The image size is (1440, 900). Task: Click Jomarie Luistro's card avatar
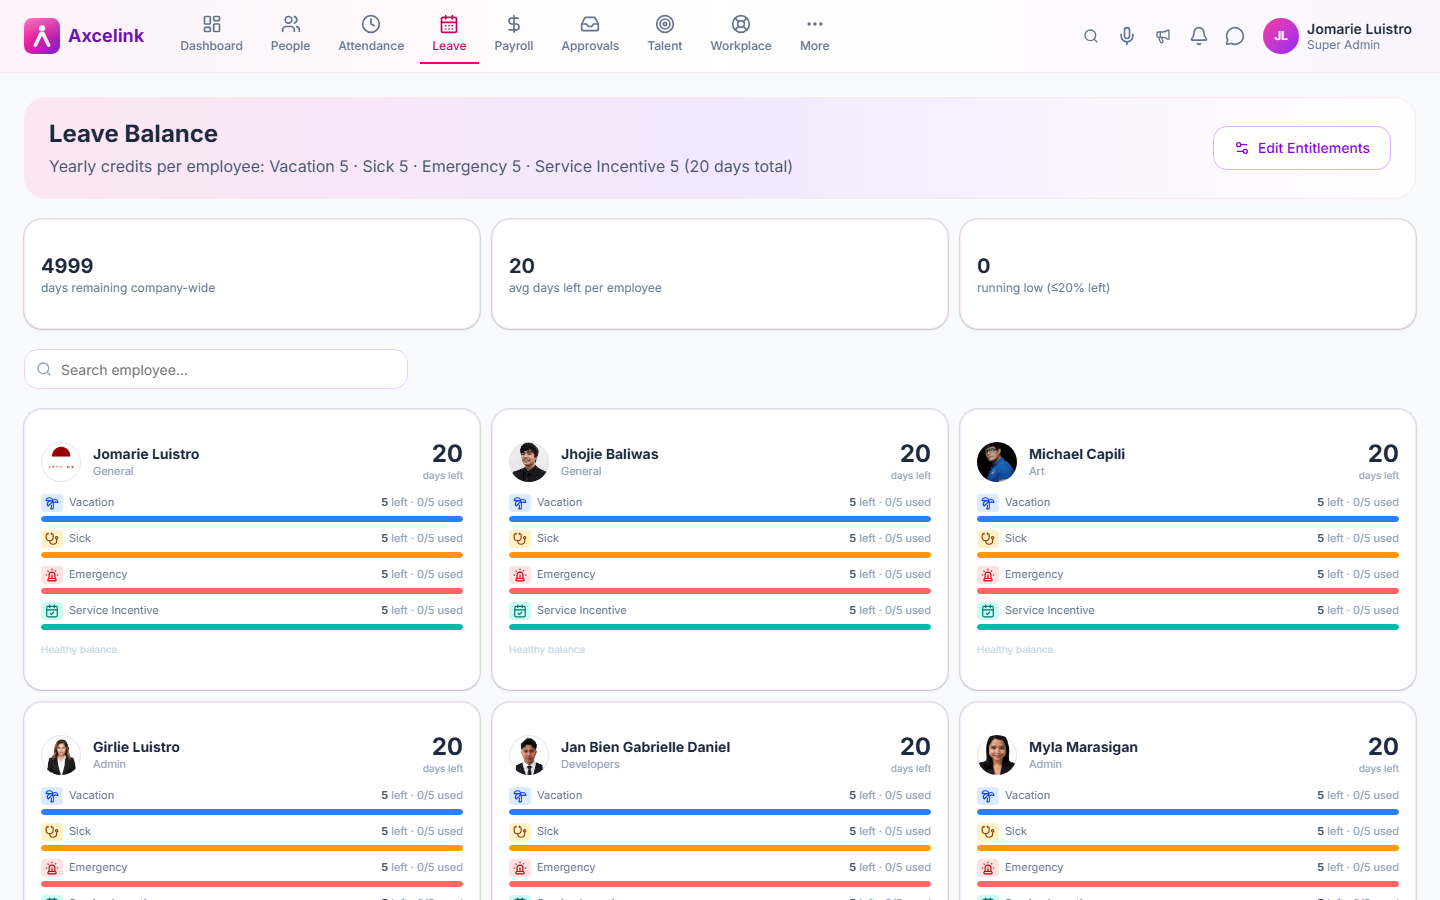point(61,462)
